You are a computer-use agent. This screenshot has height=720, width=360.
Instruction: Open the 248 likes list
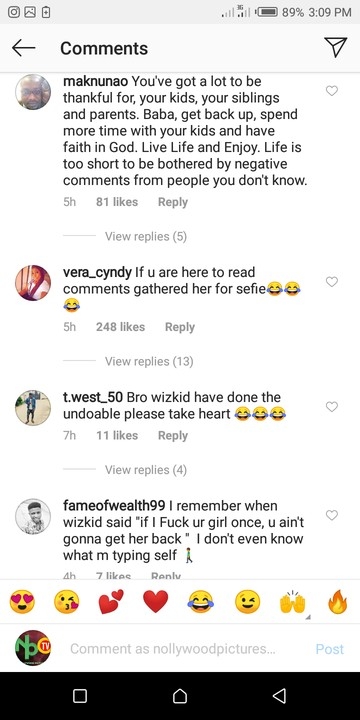coord(120,327)
